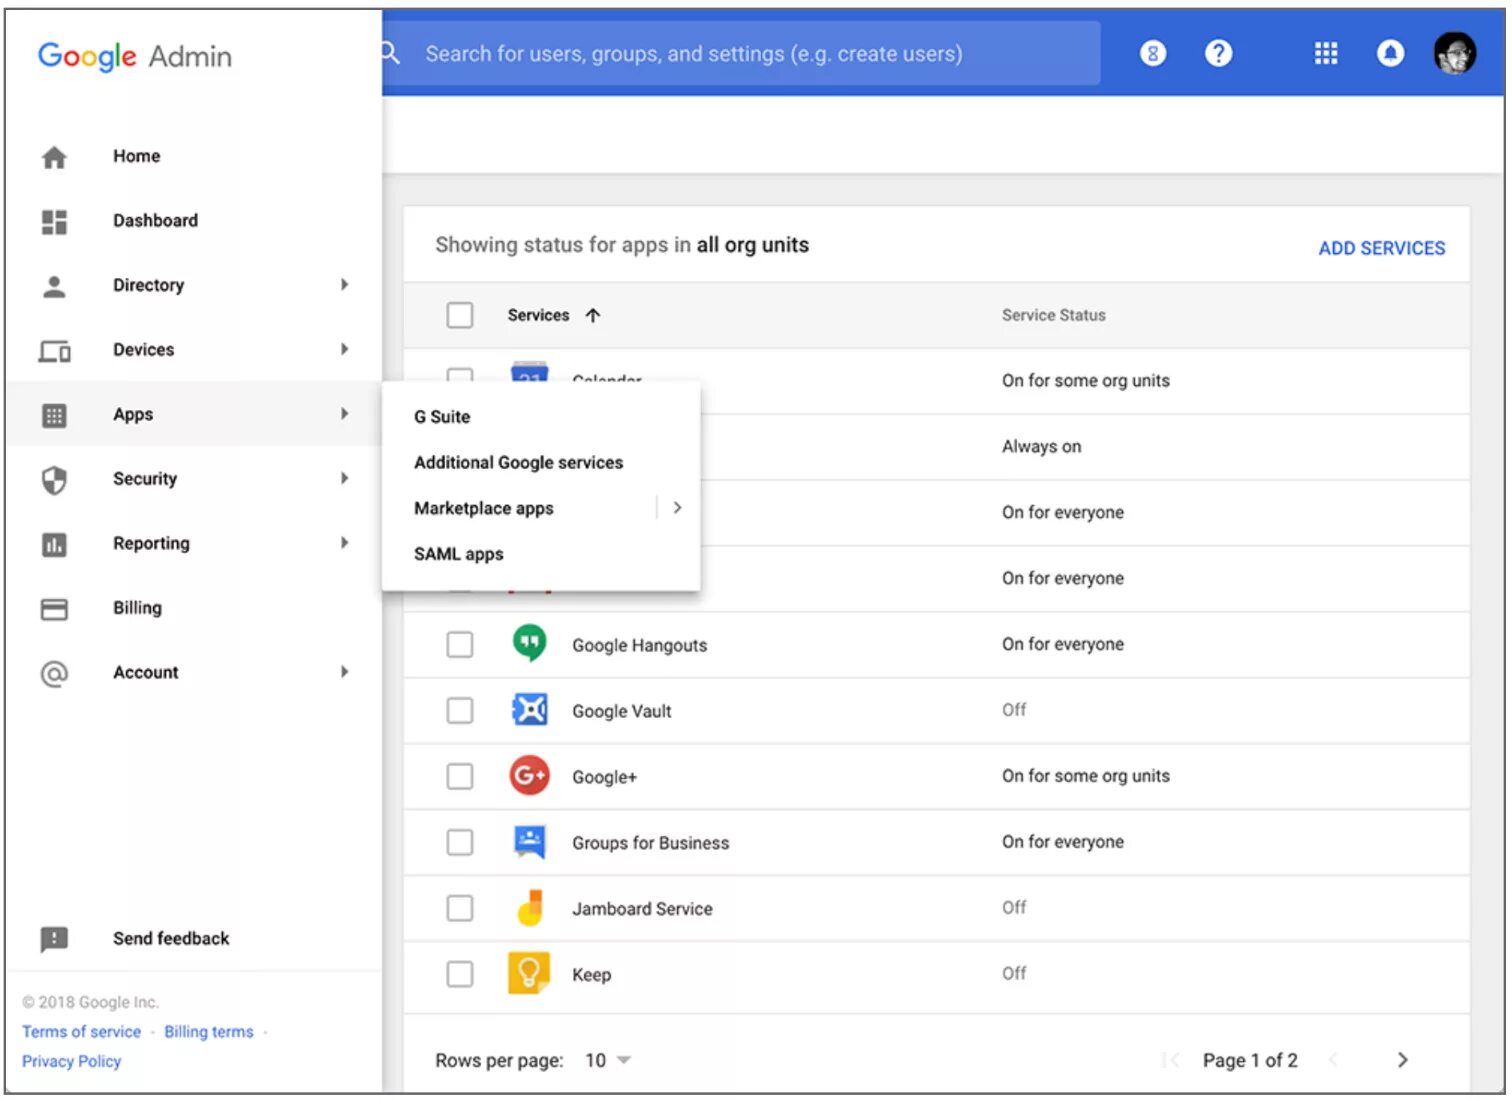
Task: Go to the next page arrow
Action: 1402,1060
